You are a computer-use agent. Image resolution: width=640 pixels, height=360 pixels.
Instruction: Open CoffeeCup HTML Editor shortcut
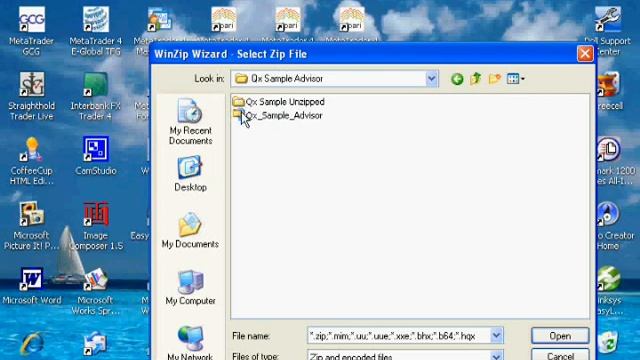tap(31, 161)
